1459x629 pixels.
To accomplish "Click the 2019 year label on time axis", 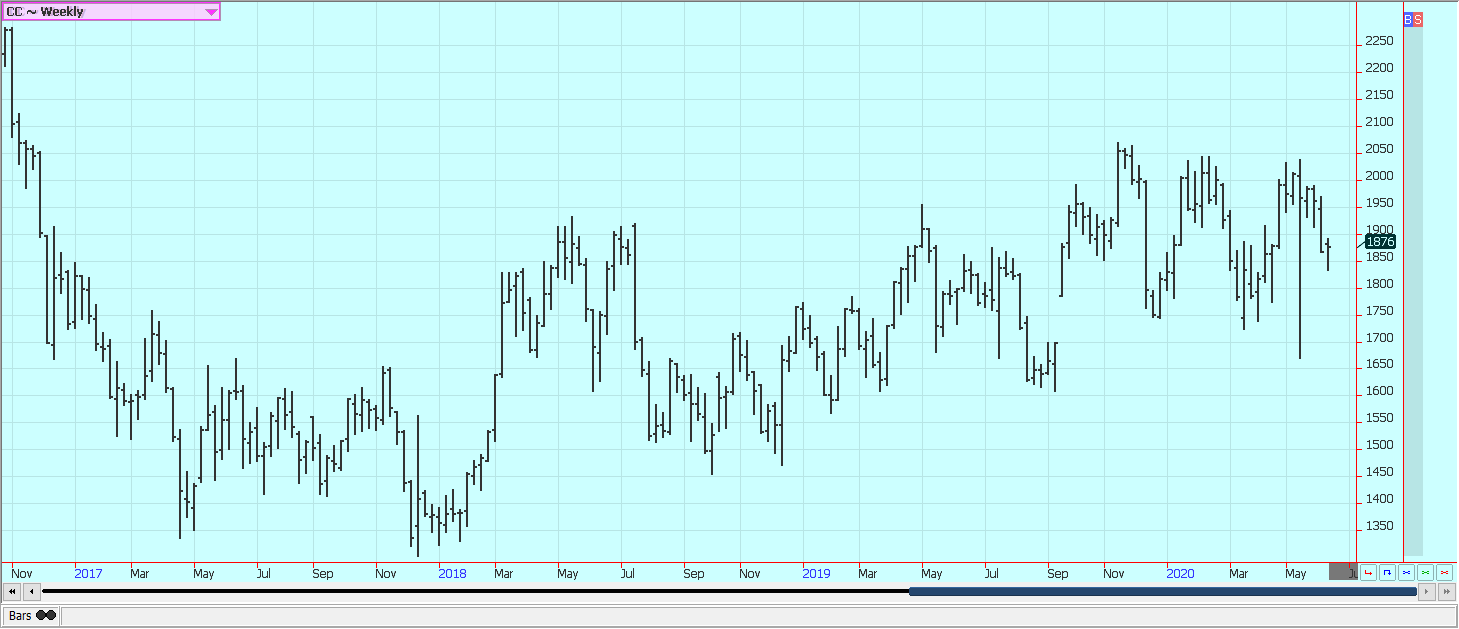I will coord(816,574).
